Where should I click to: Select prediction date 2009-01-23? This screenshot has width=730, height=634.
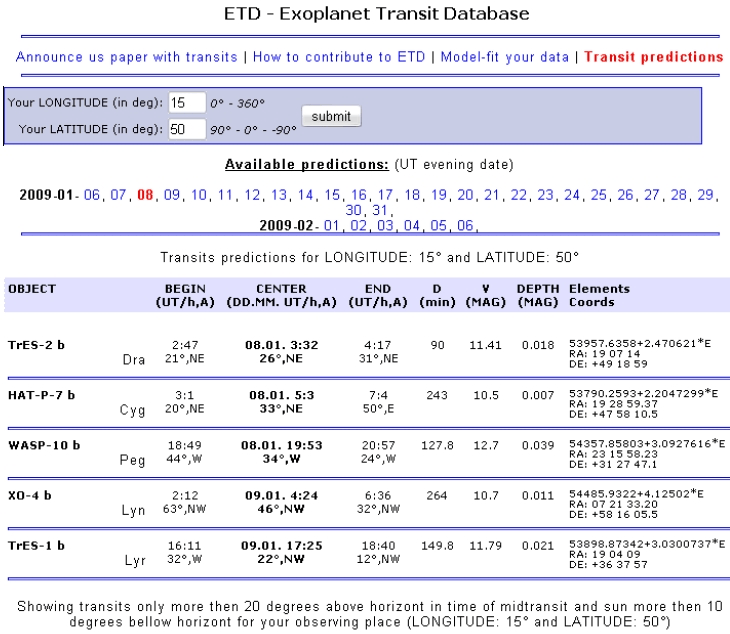click(x=545, y=195)
